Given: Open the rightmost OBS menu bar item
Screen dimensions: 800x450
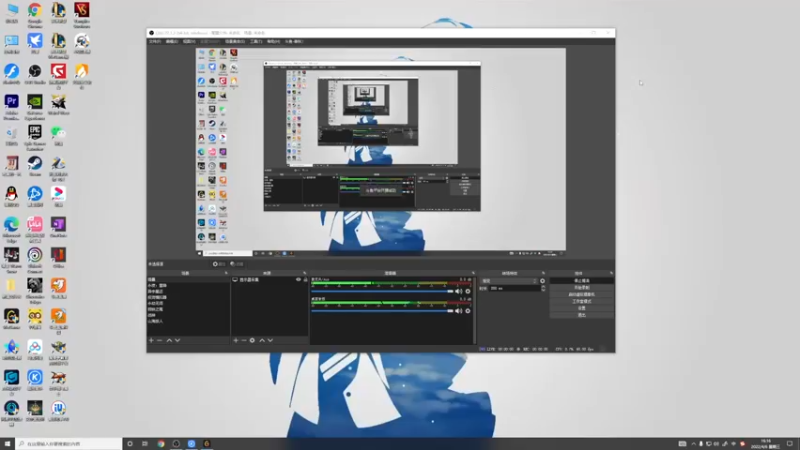Looking at the screenshot, I should pyautogui.click(x=294, y=41).
